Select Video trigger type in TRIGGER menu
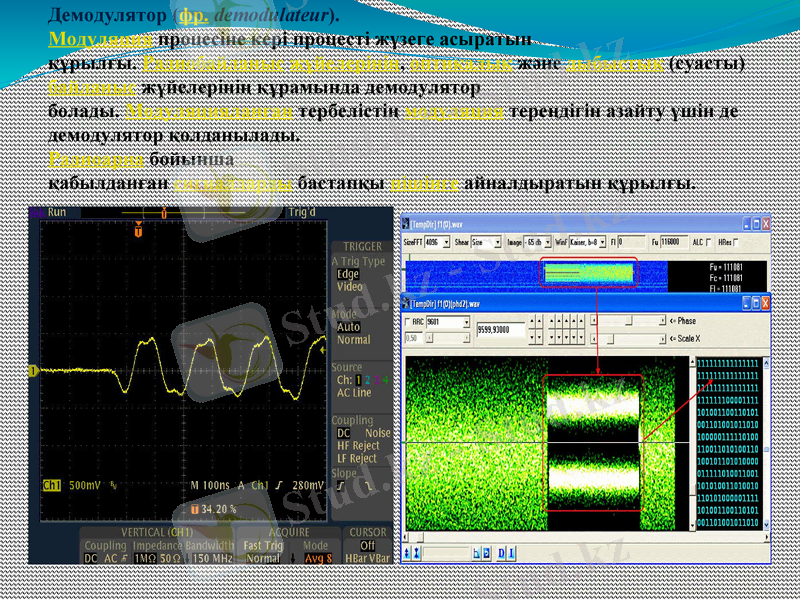Screen dimensions: 800x600 tap(350, 286)
